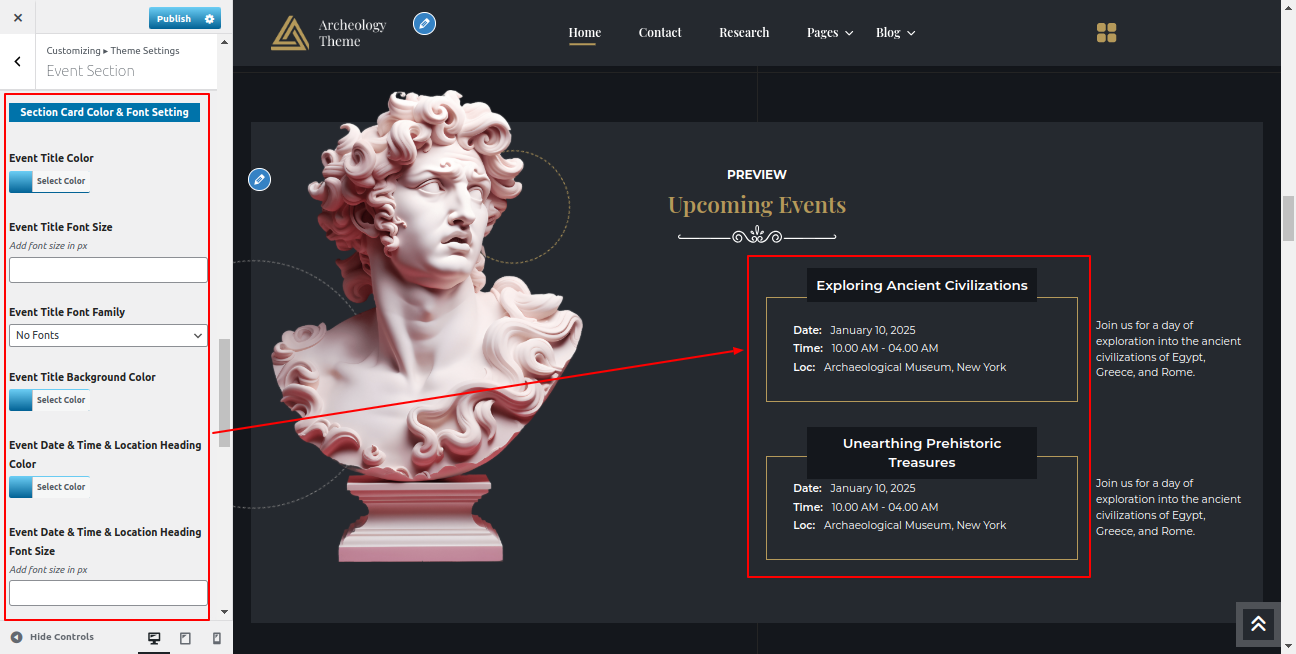
Task: Open publish settings gear icon
Action: coord(209,19)
